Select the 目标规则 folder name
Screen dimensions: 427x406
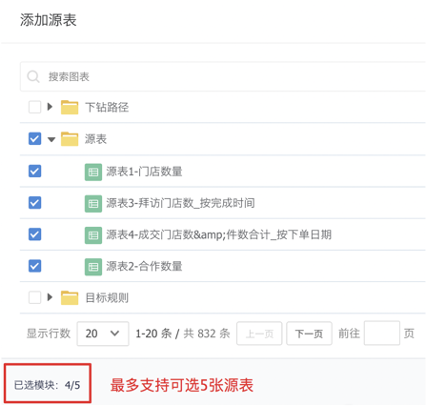coord(107,298)
